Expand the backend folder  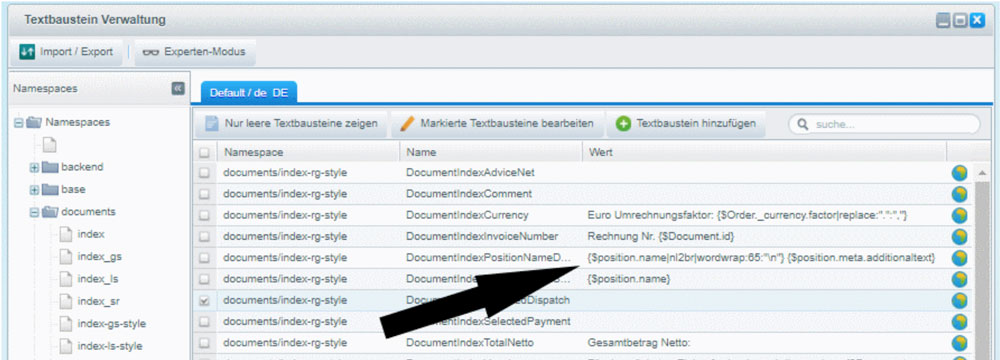pos(34,167)
